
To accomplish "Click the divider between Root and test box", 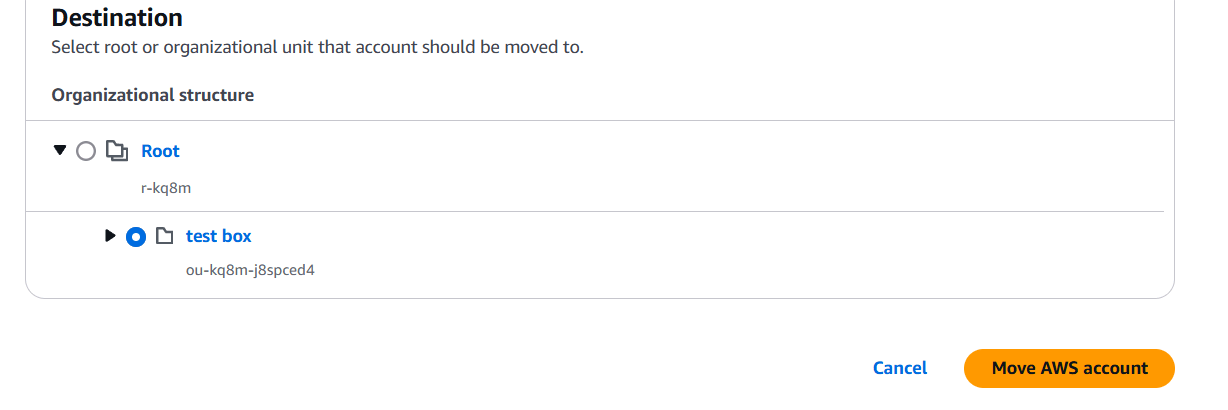I will (600, 211).
